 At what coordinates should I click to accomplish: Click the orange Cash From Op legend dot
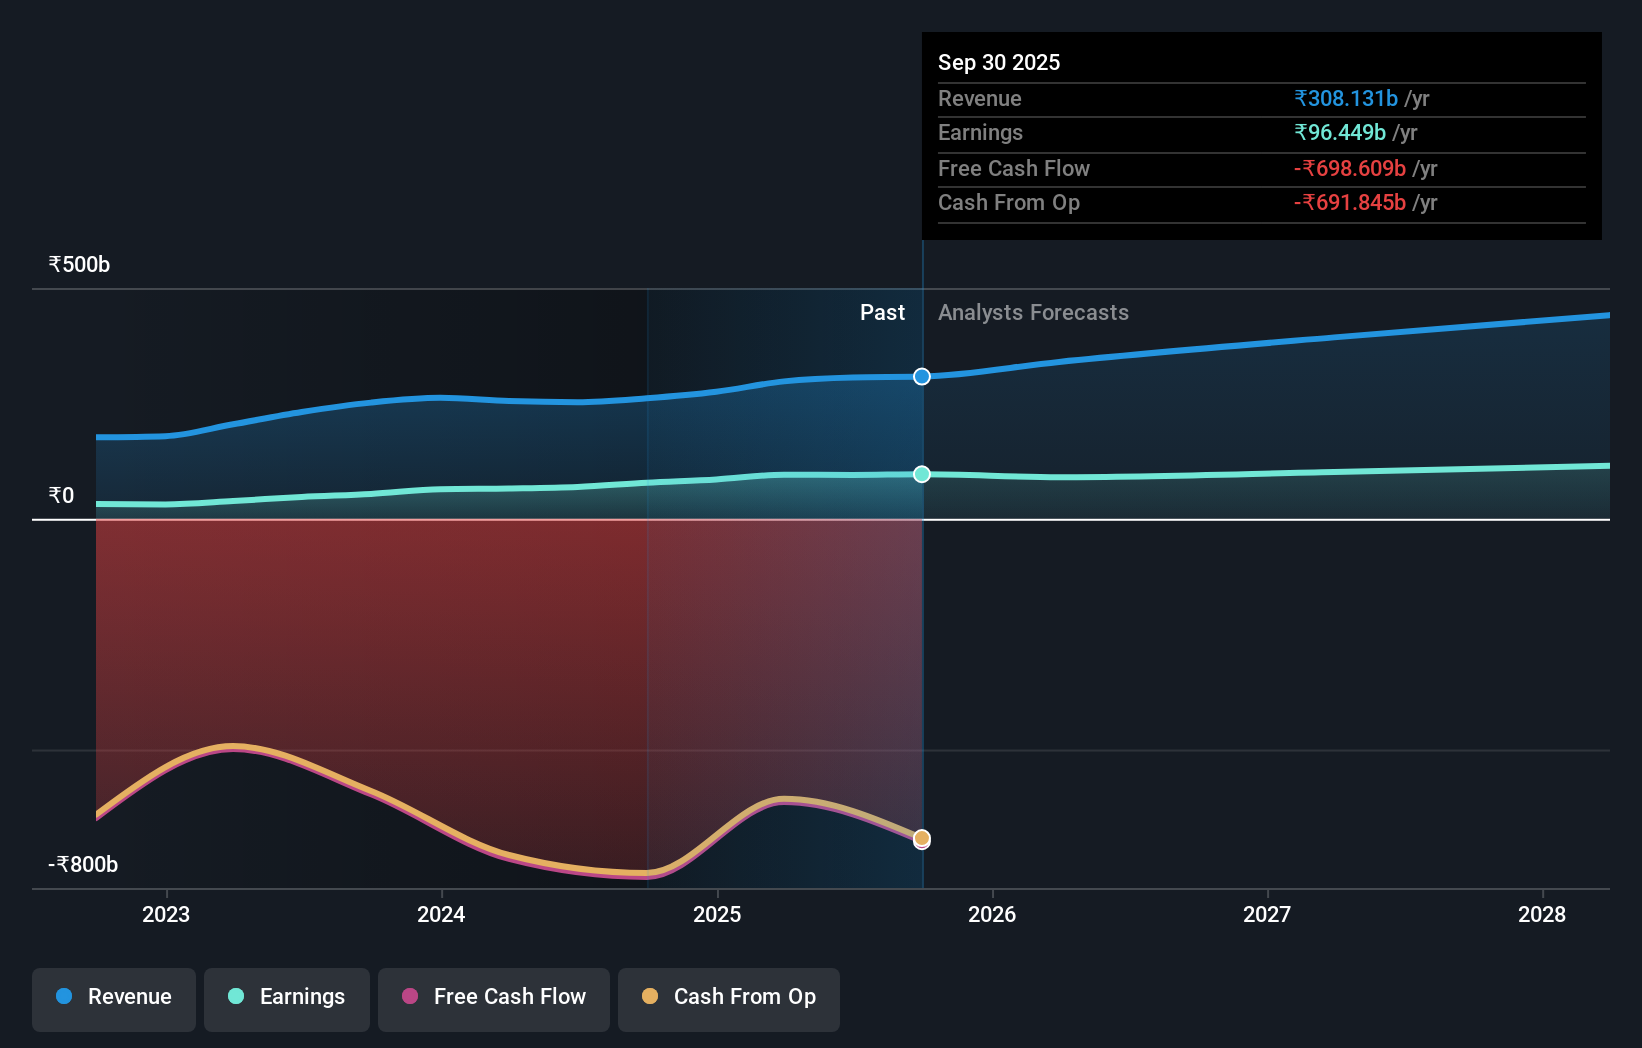coord(650,997)
